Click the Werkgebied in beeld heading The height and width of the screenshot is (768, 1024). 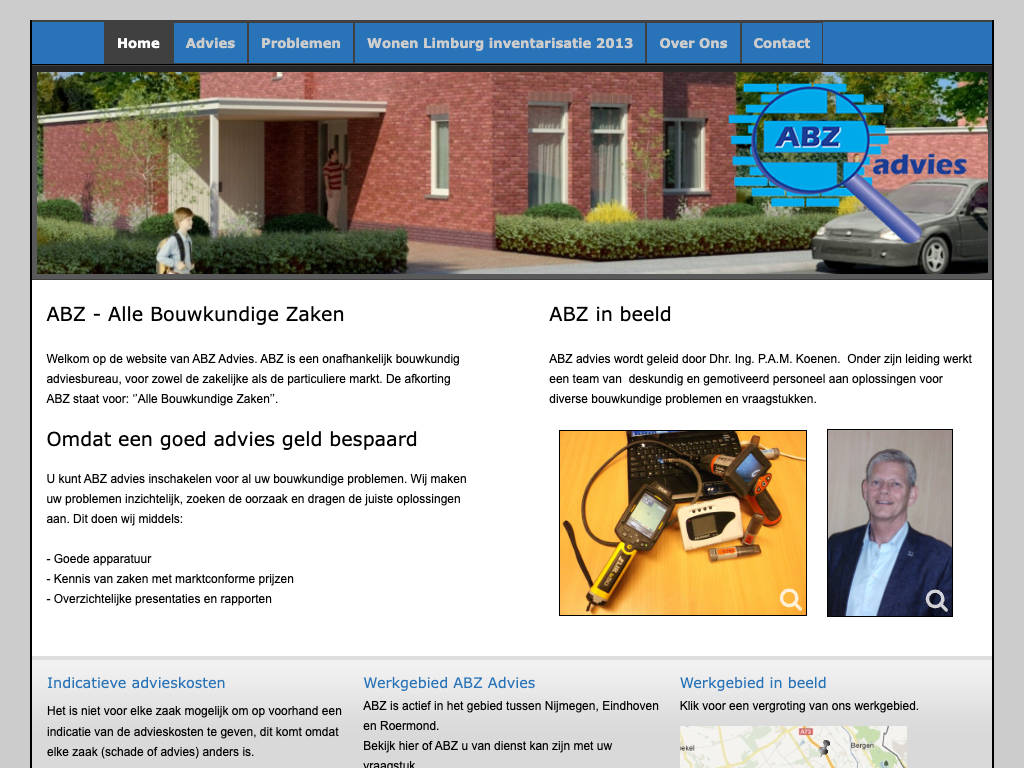click(x=753, y=683)
